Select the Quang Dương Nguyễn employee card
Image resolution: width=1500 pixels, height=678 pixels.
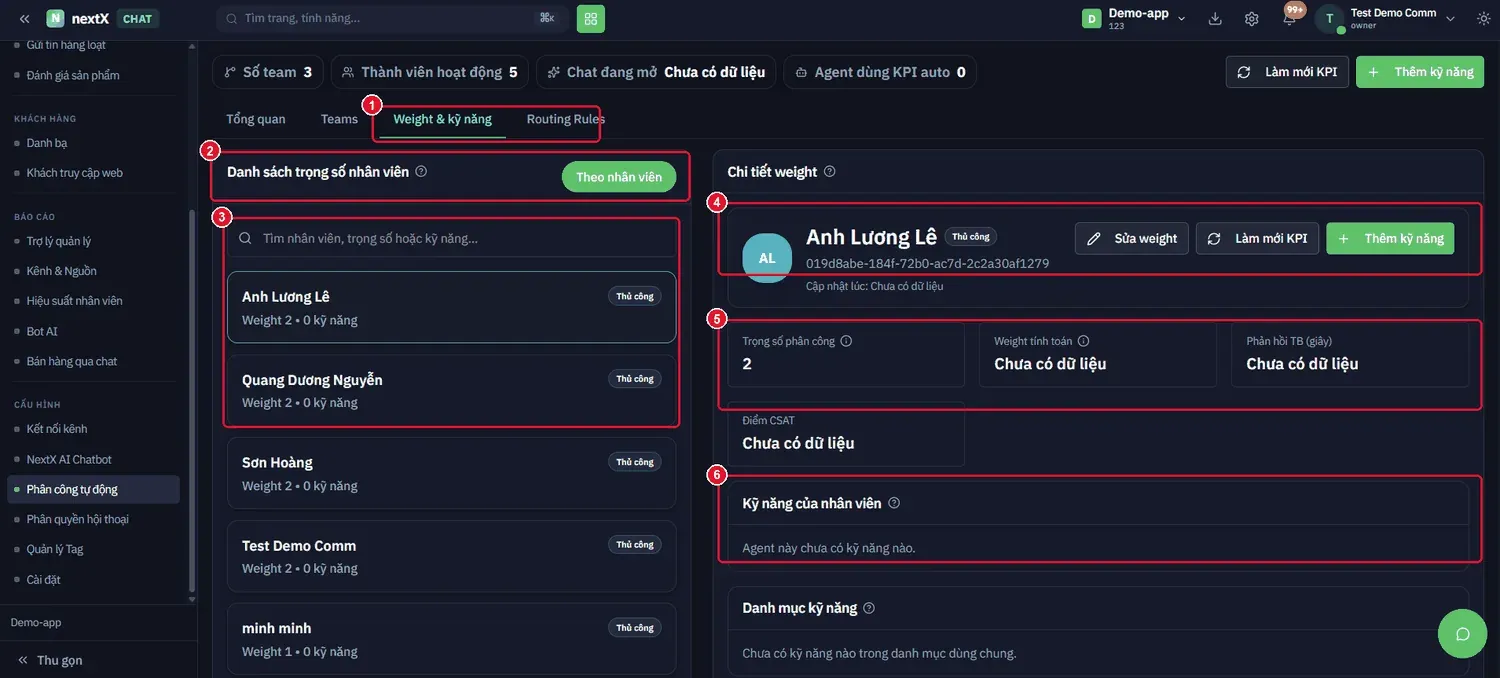coord(452,390)
